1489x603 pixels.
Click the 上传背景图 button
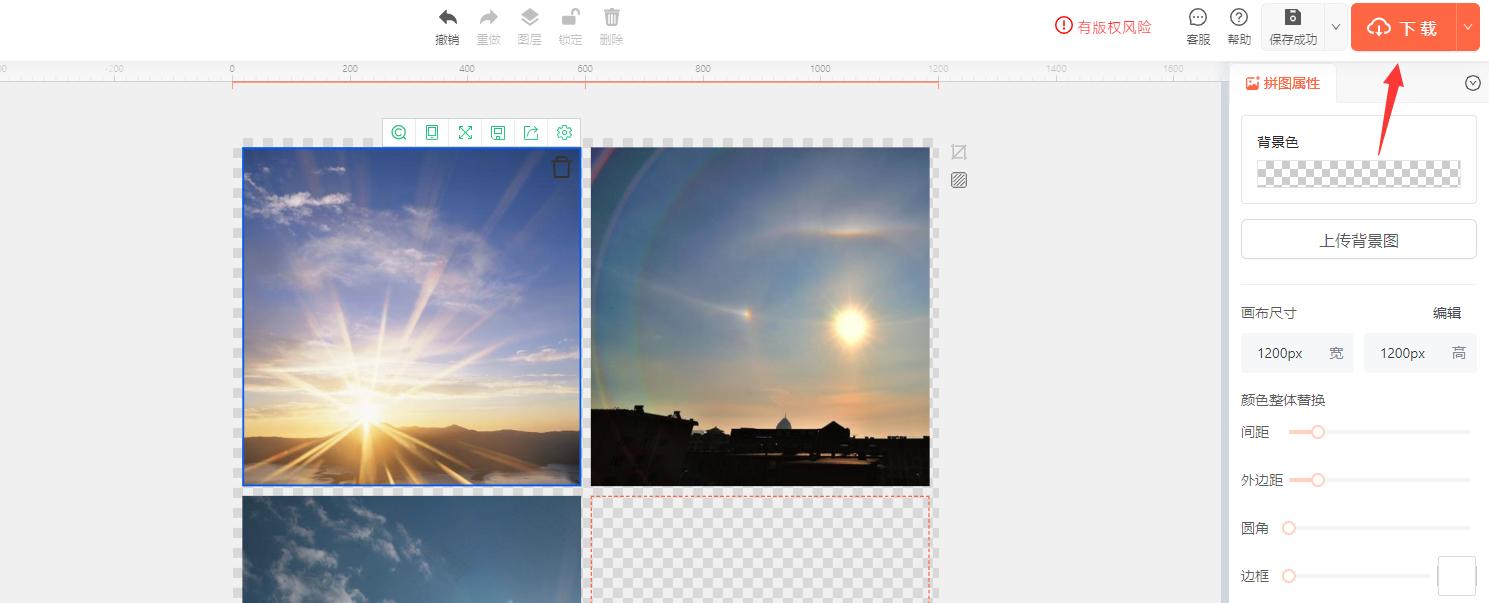(1358, 240)
